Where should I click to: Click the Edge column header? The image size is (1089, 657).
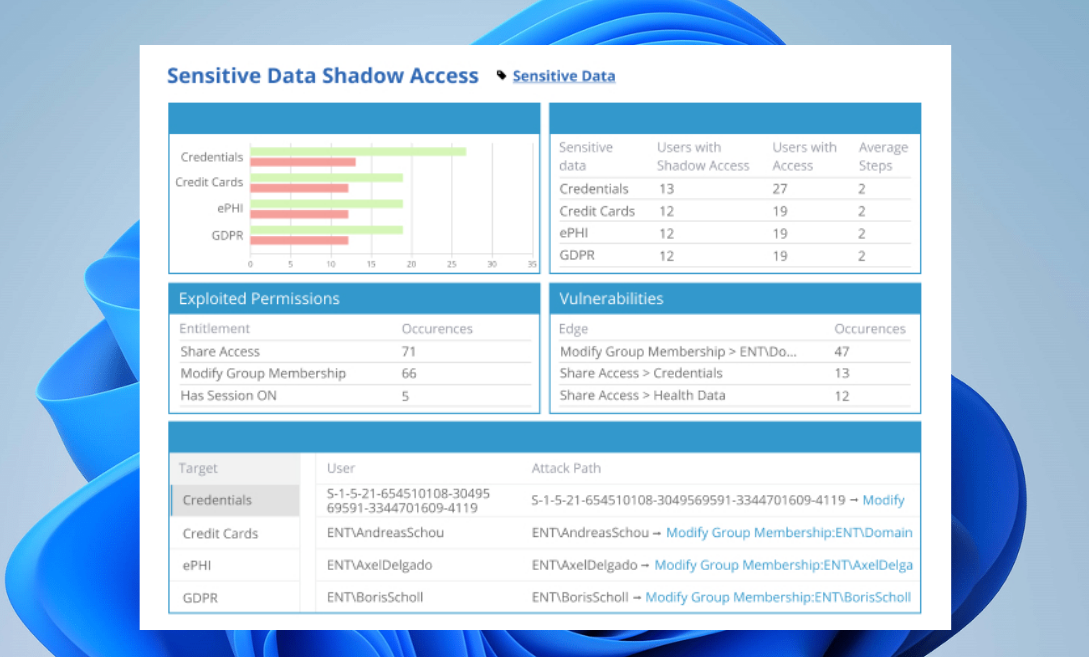click(x=573, y=328)
